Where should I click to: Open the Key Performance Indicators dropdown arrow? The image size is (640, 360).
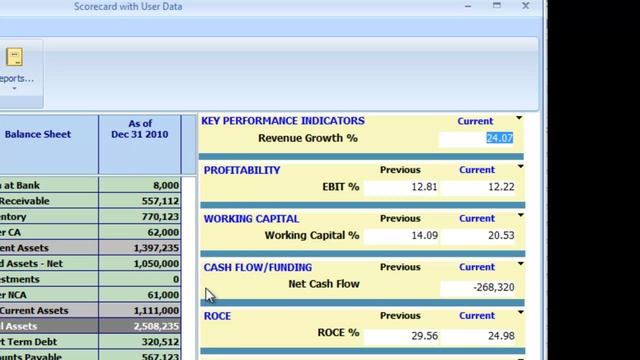[519, 118]
